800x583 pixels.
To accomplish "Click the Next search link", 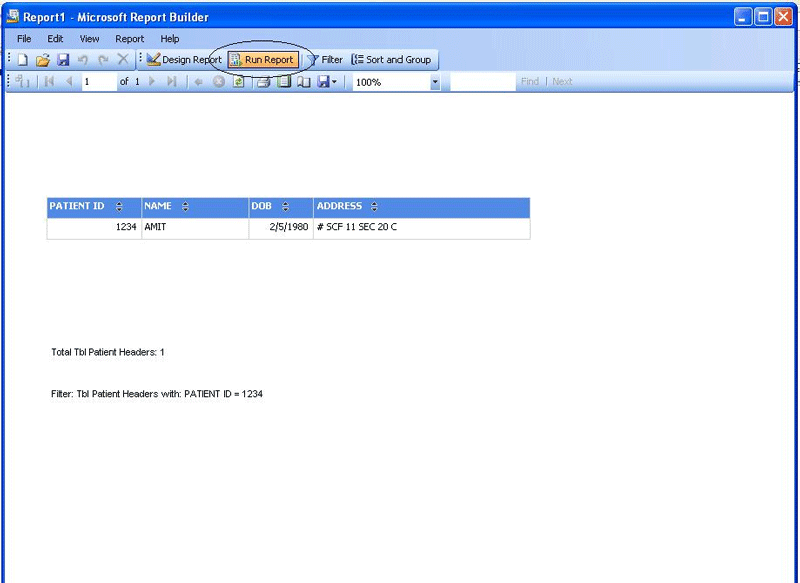I will 562,82.
